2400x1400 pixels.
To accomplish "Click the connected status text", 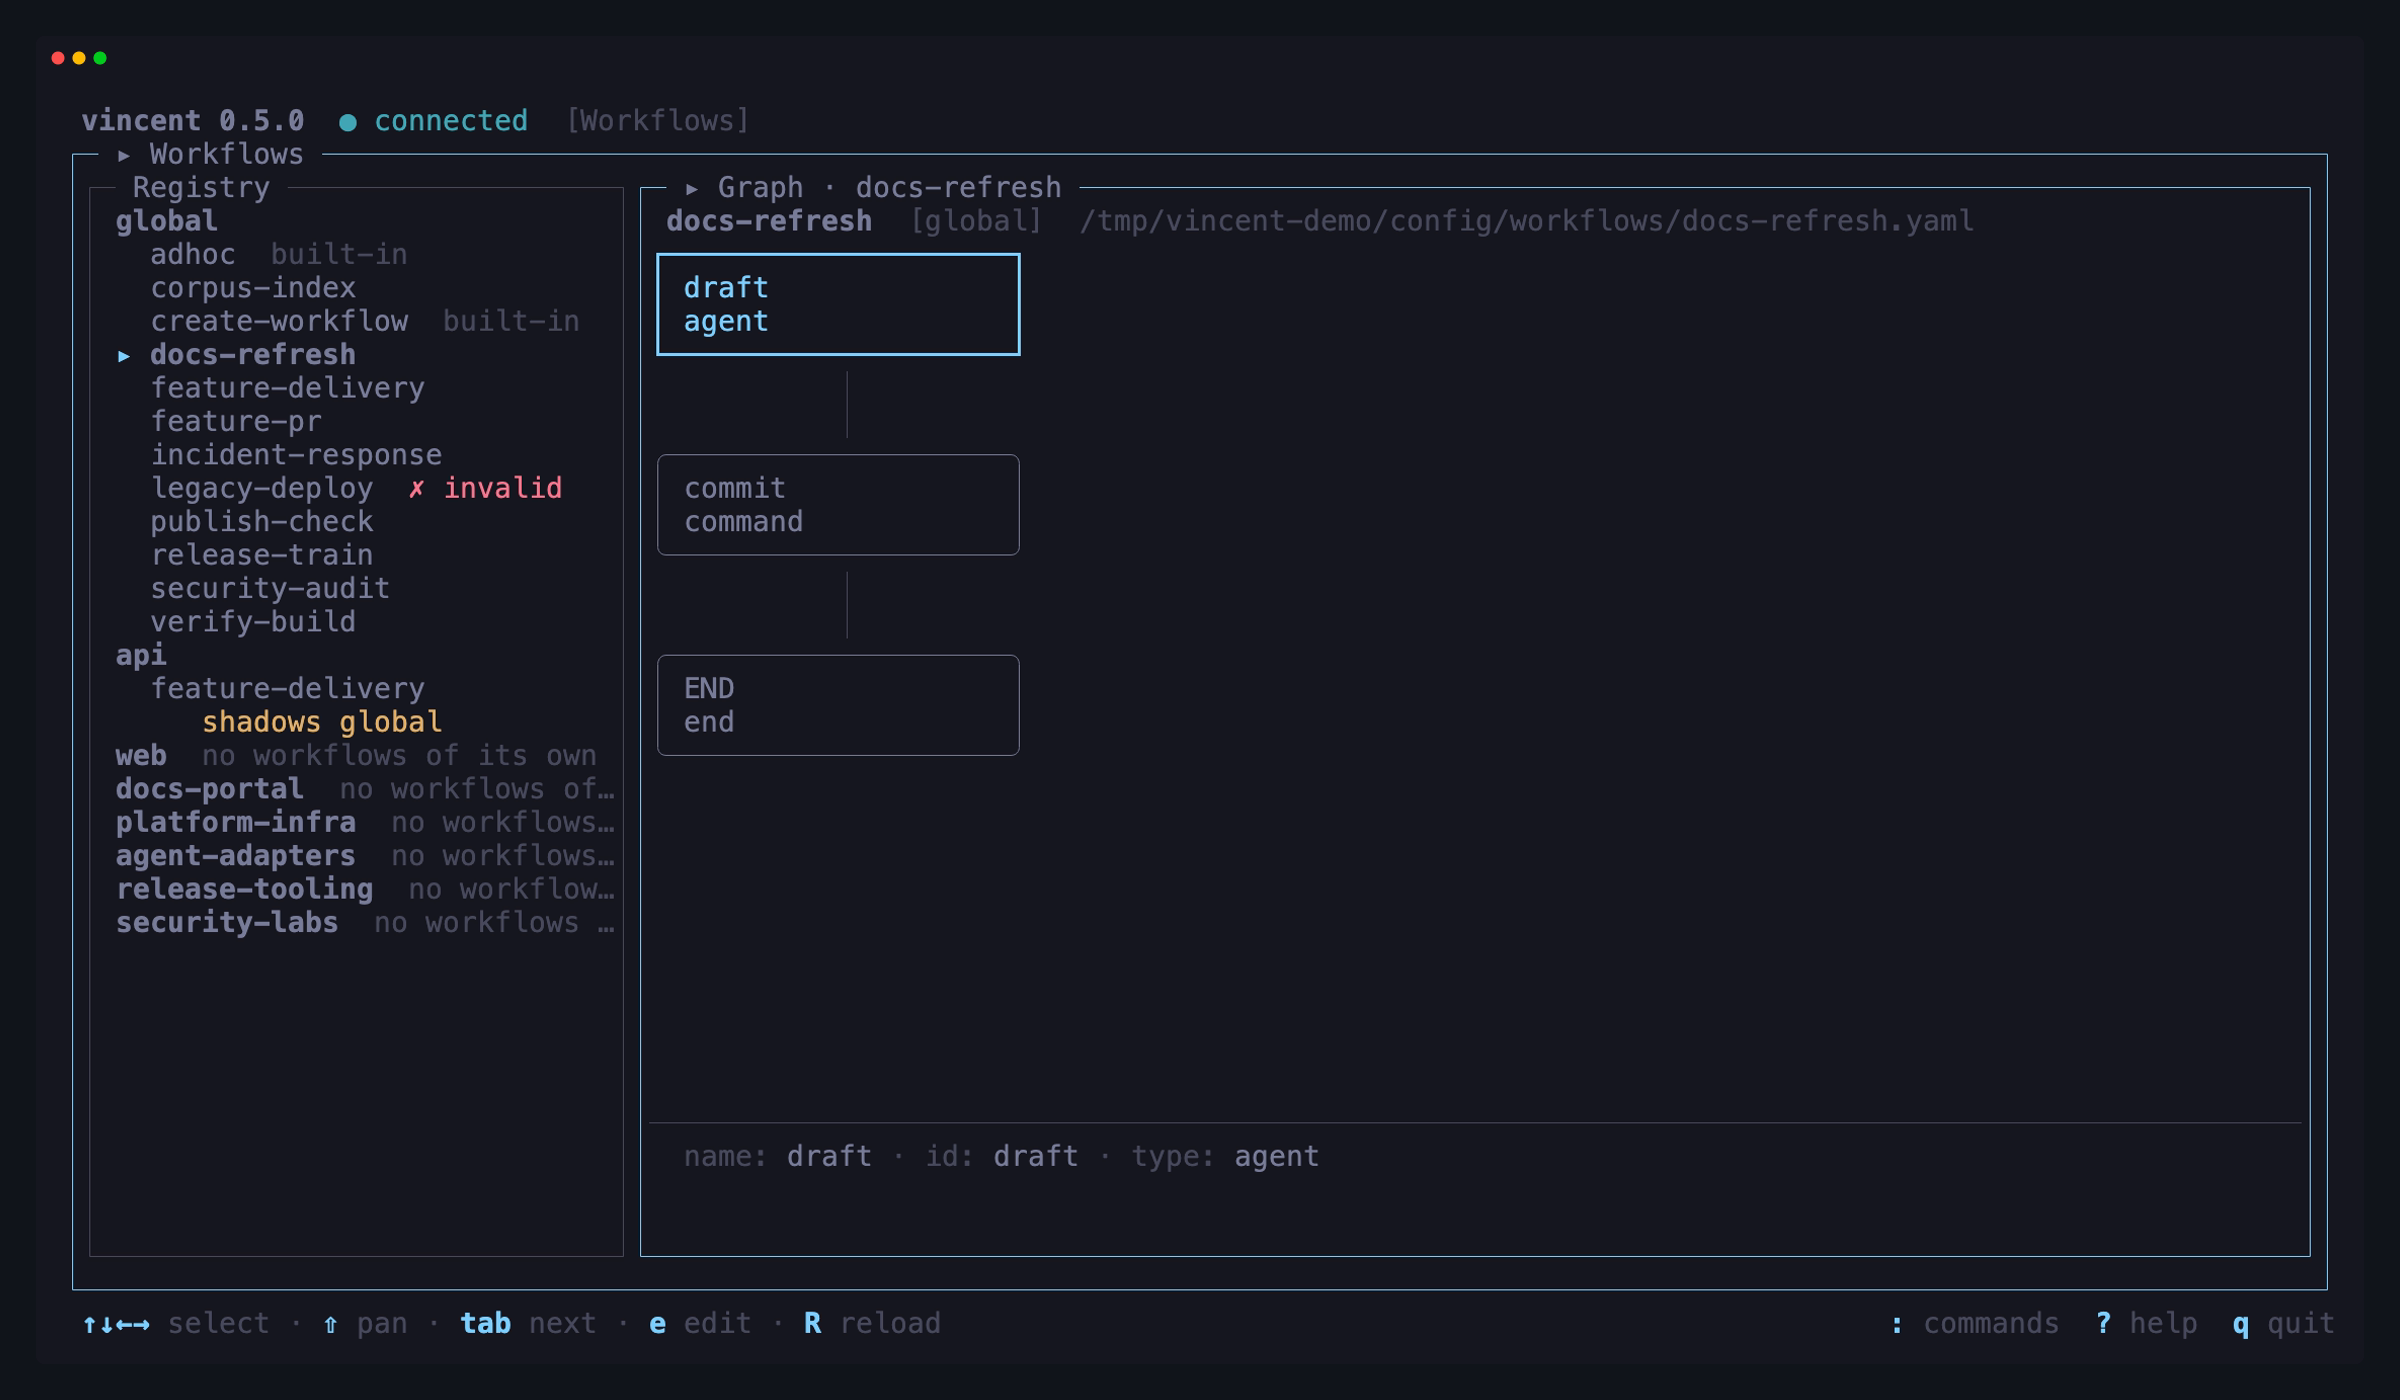I will tap(450, 121).
